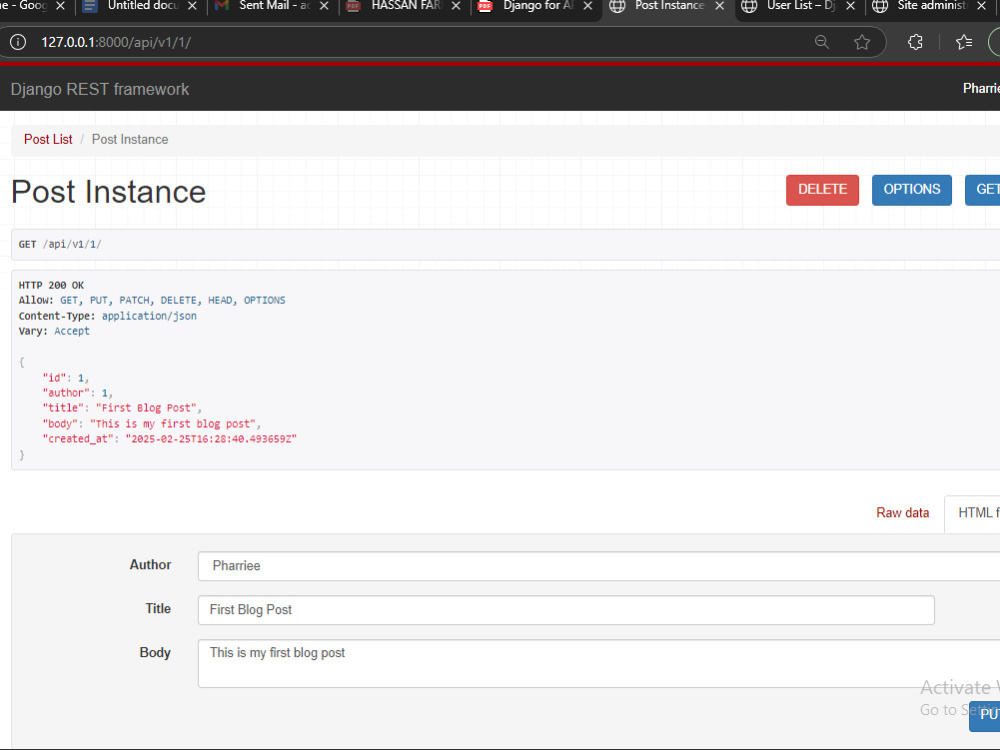Close the Django for API PDF tab
Viewport: 1000px width, 750px height.
tap(587, 6)
